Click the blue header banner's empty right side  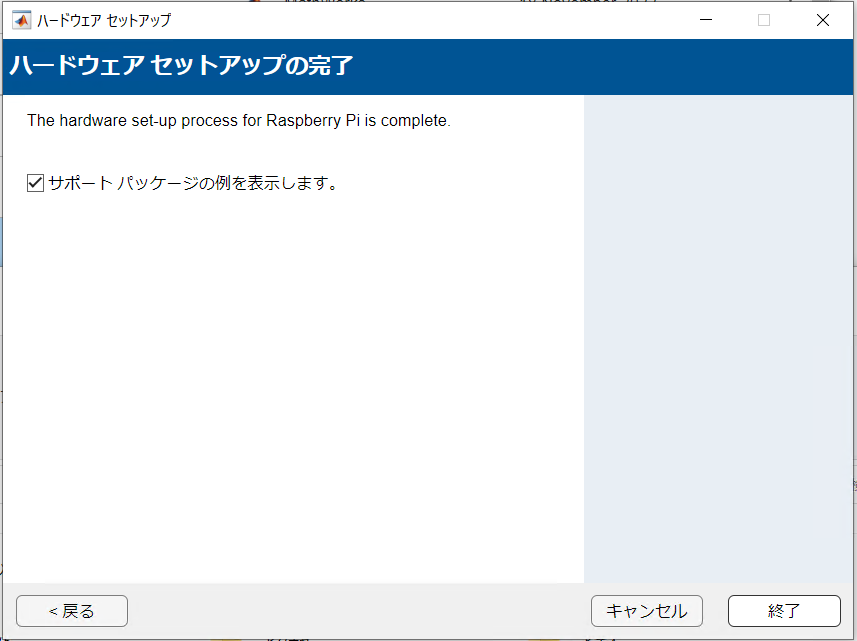click(x=650, y=67)
